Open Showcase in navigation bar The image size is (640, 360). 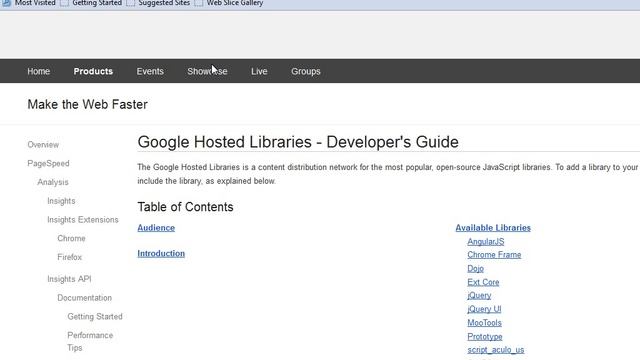tap(207, 71)
